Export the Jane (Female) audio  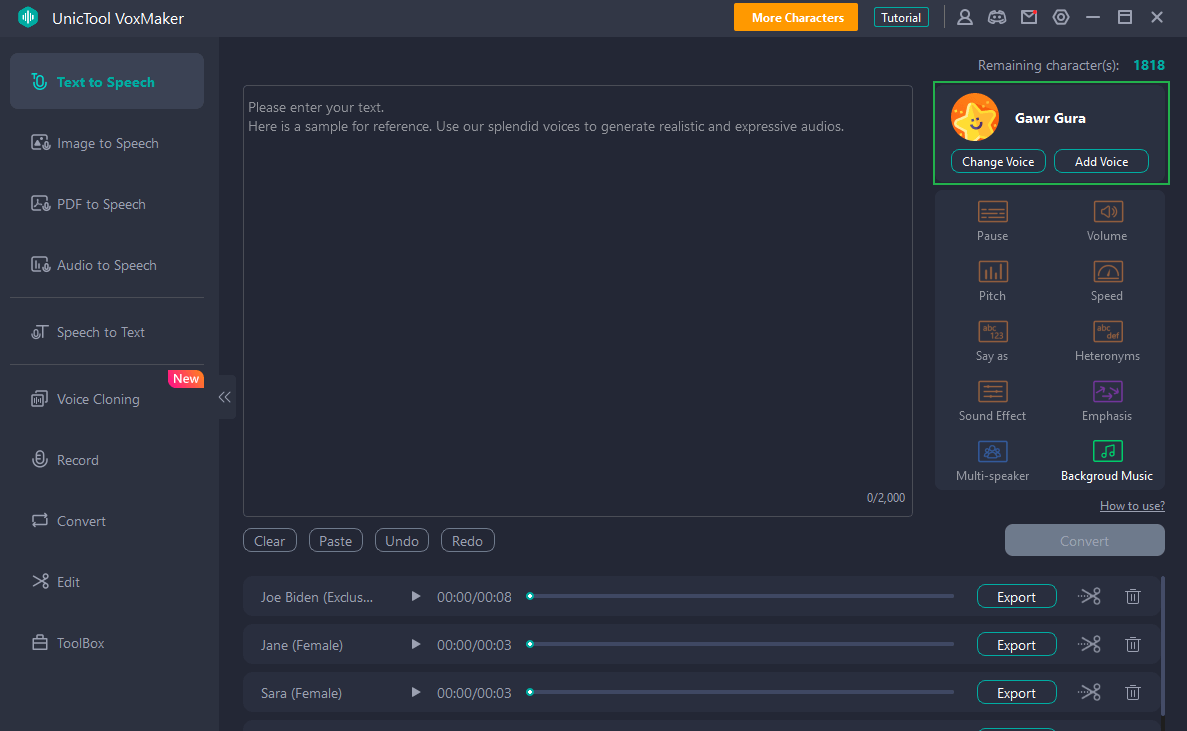click(x=1016, y=645)
